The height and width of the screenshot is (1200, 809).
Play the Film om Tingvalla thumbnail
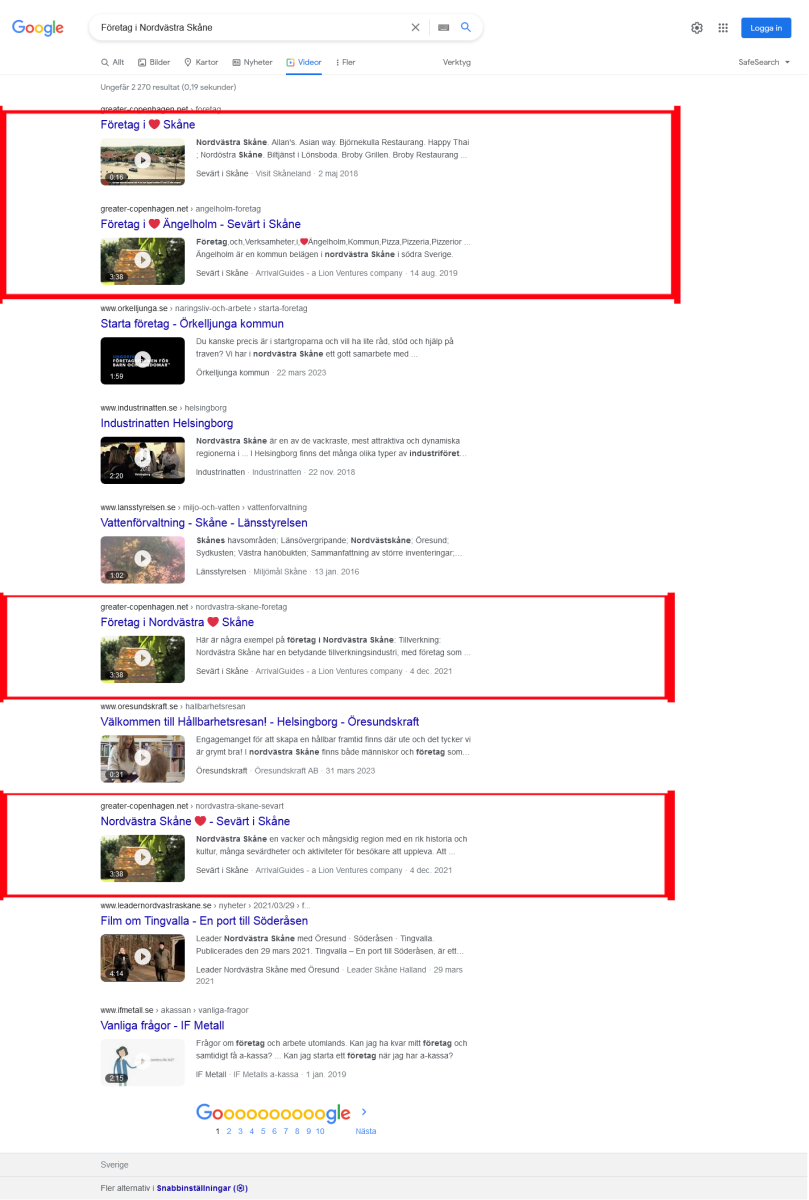click(142, 957)
